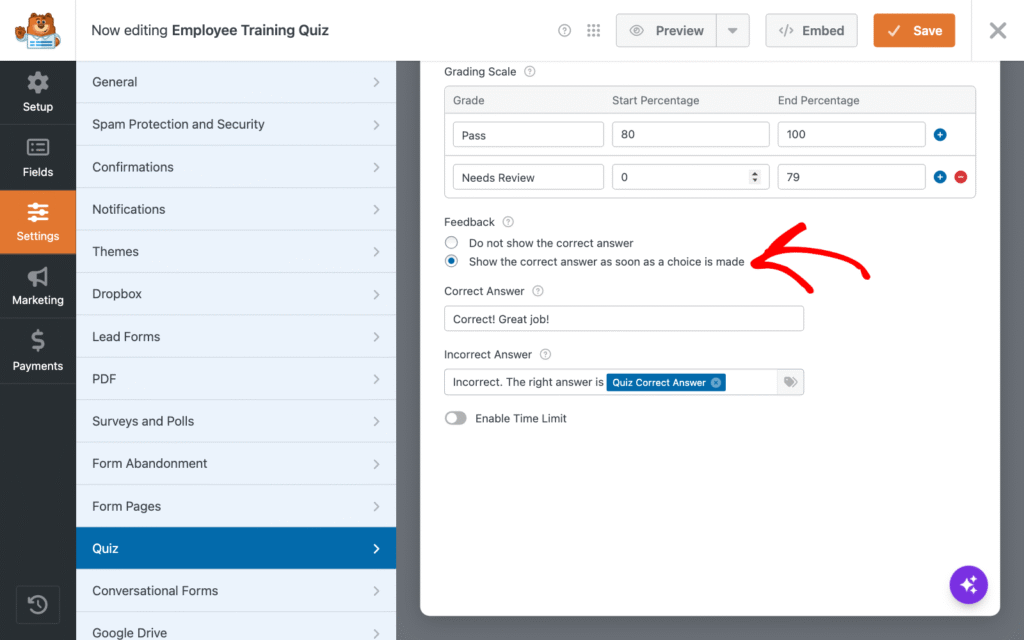
Task: Remove the Needs Review grade row
Action: click(x=961, y=177)
